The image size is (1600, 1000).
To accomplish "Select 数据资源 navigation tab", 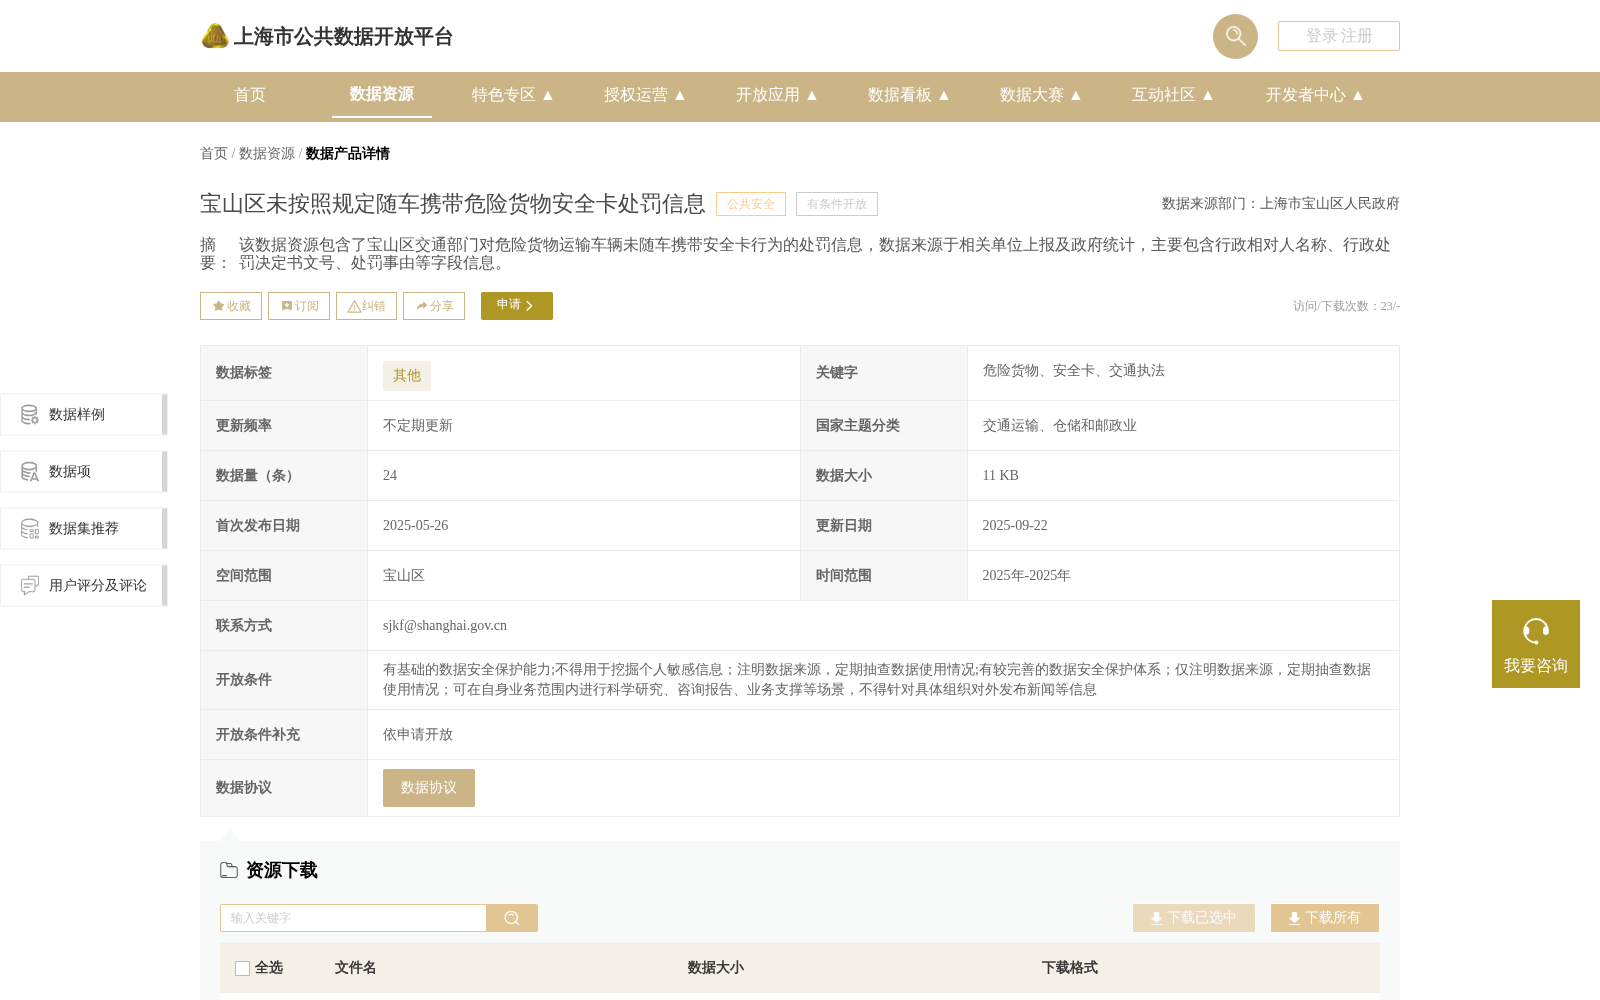I will coord(382,94).
